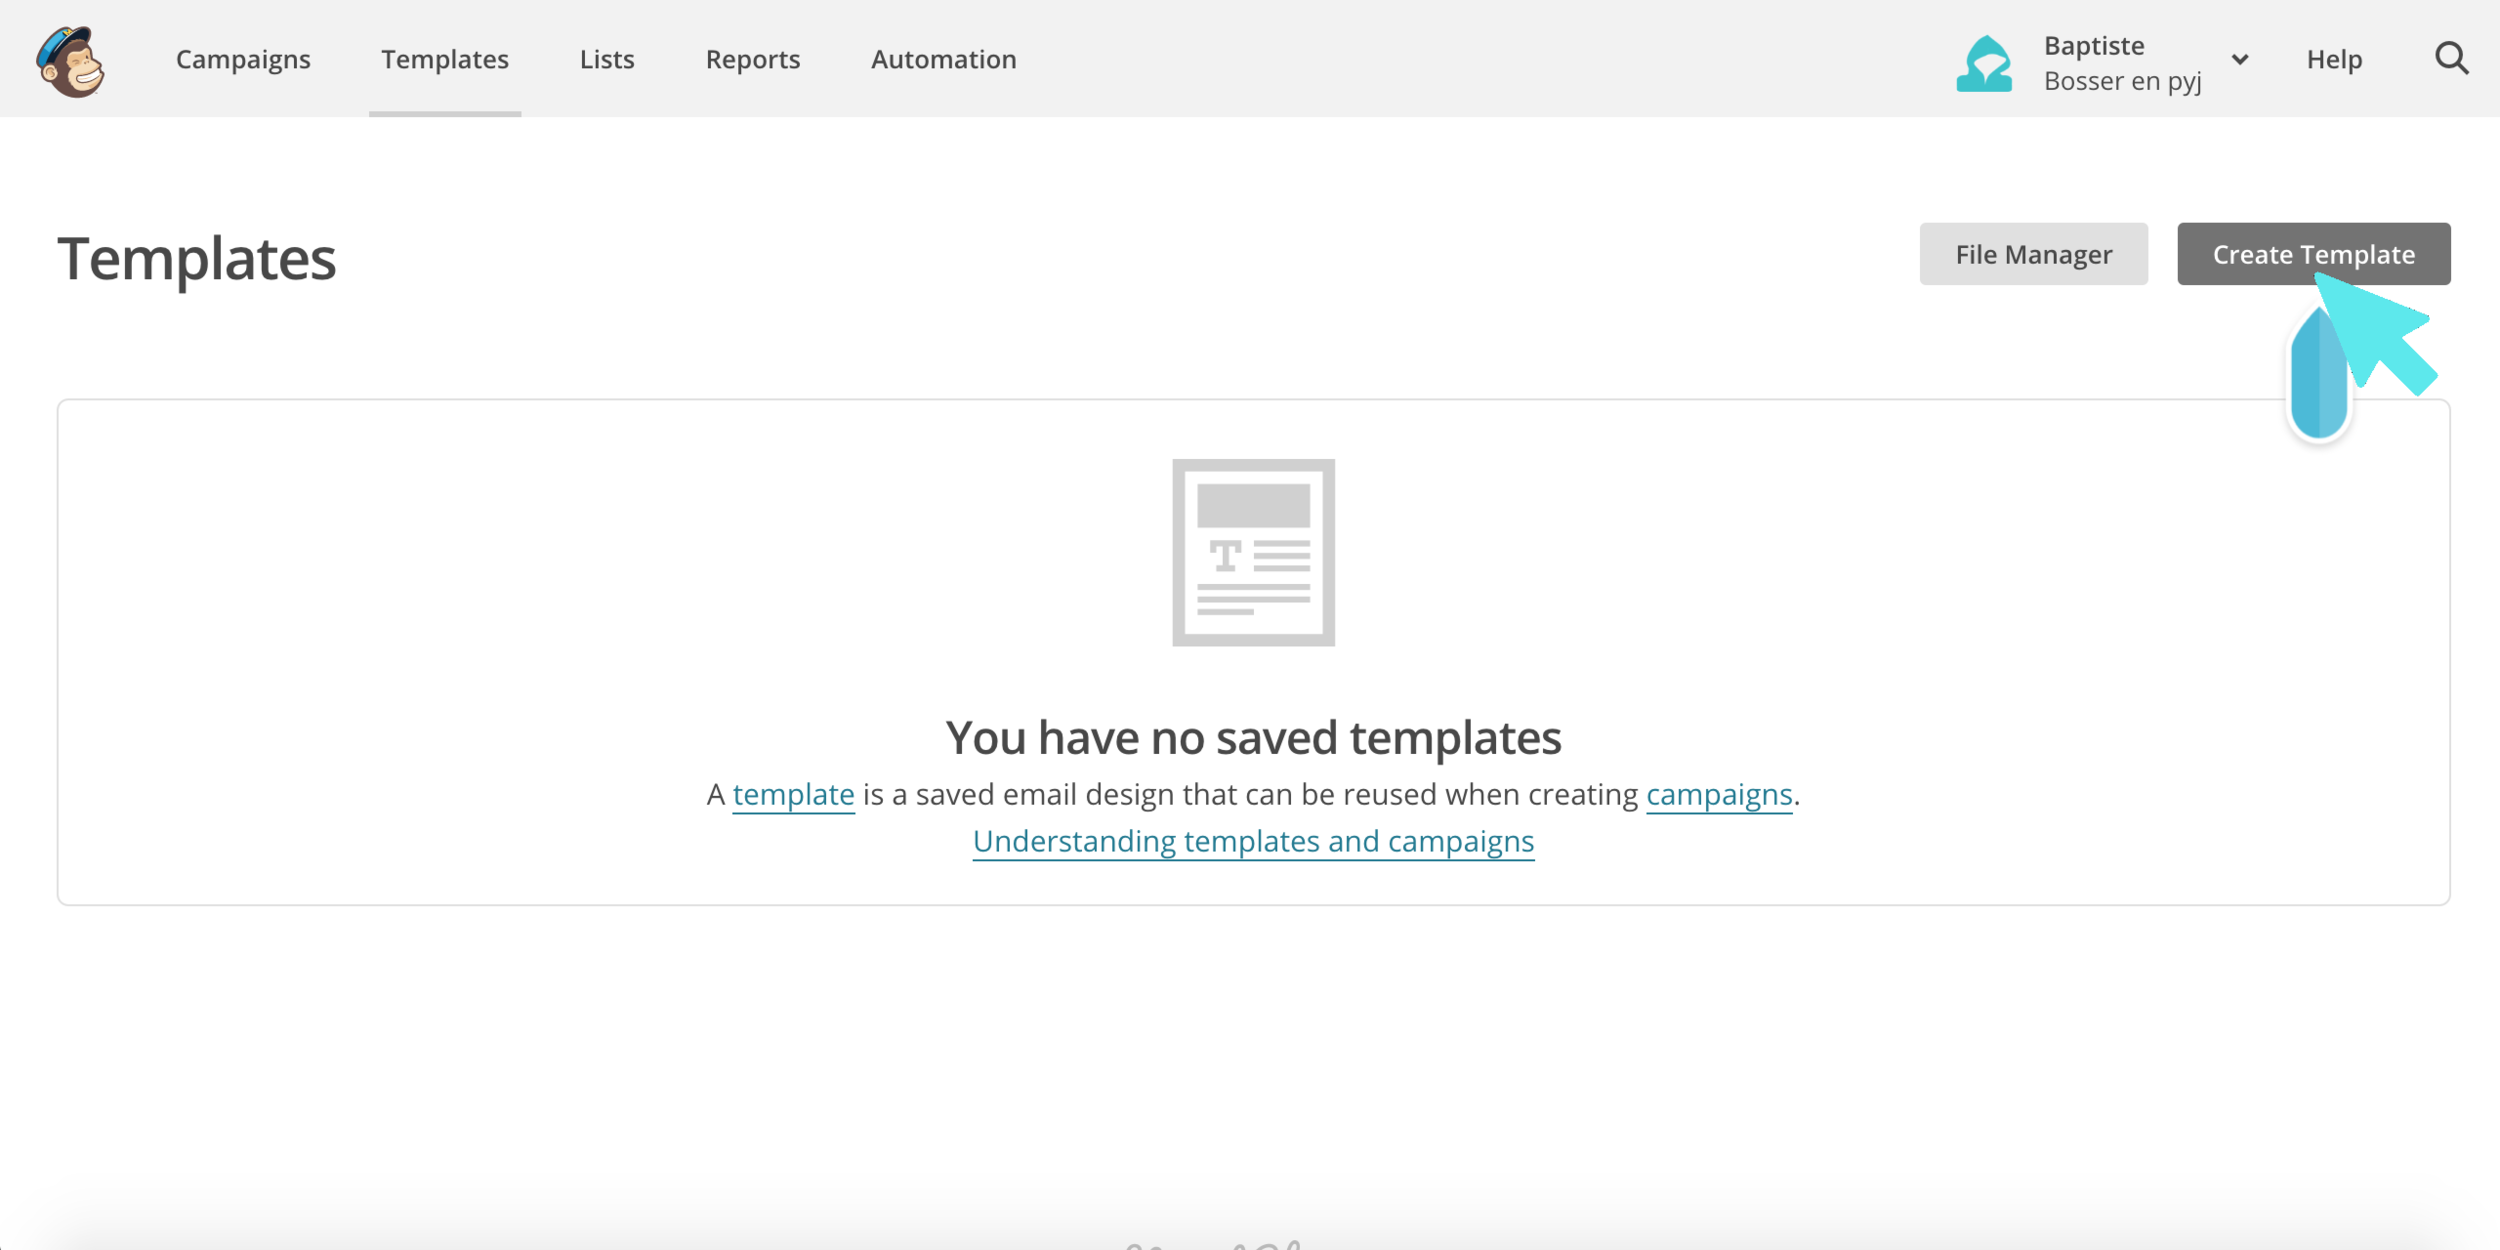Select the Templates navigation tab
This screenshot has height=1250, width=2500.
click(x=445, y=59)
